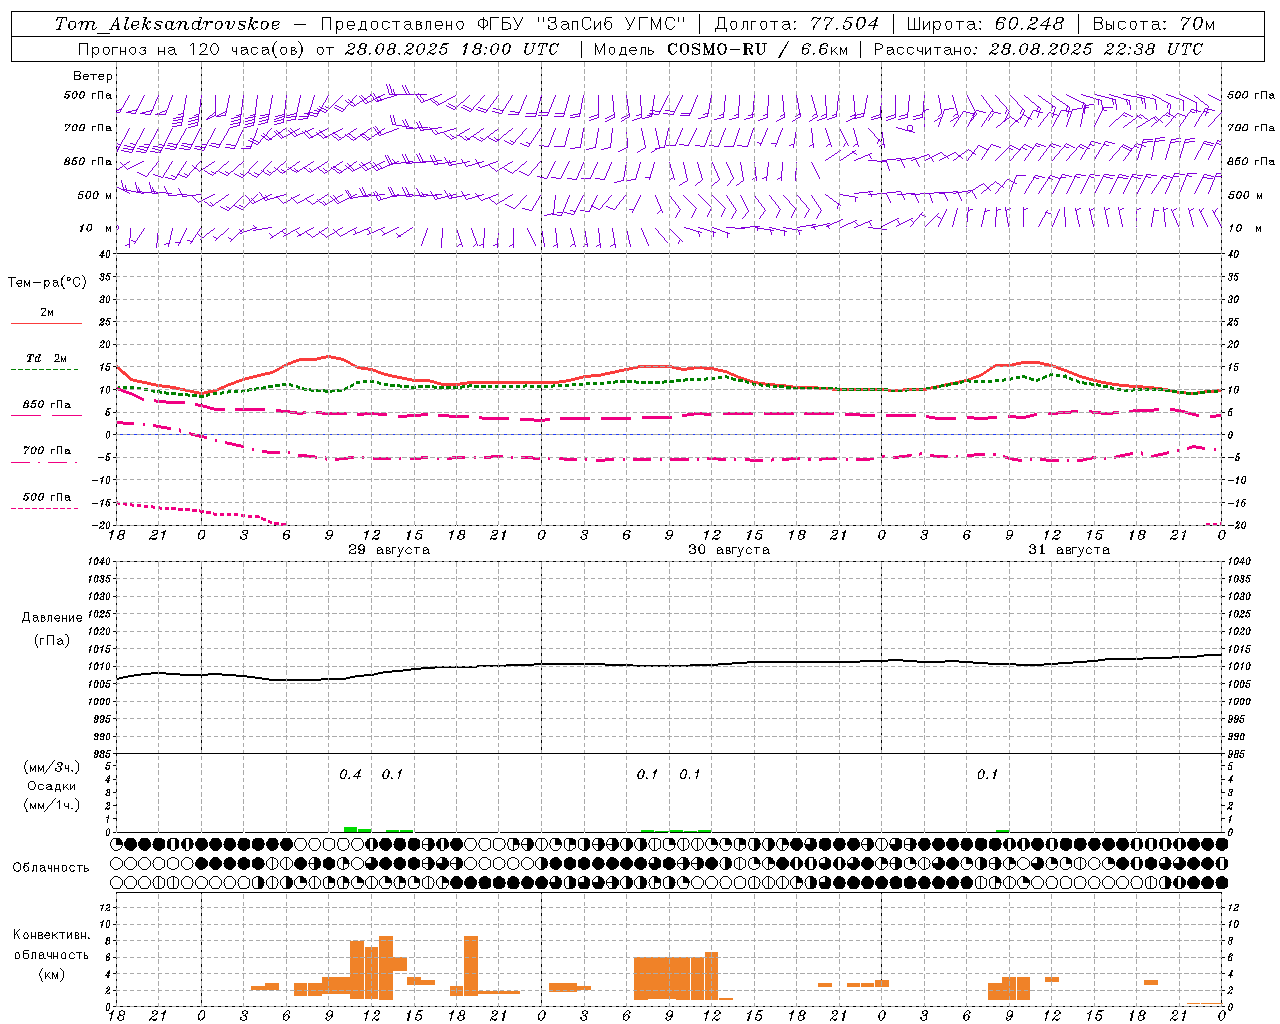Click the Осадки panel label
The image size is (1280, 1024).
pos(52,786)
